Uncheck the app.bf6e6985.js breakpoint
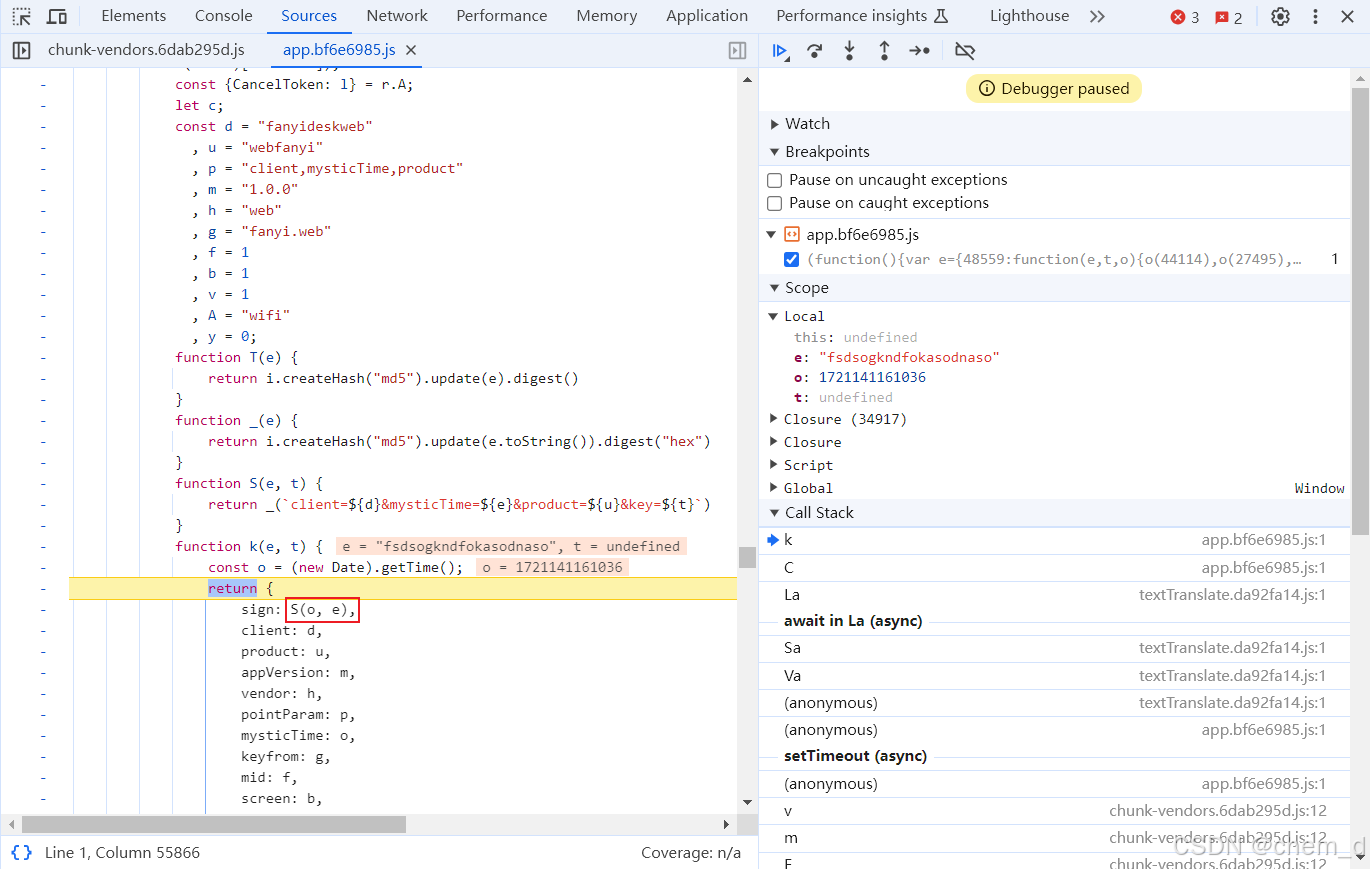The image size is (1370, 869). tap(792, 260)
